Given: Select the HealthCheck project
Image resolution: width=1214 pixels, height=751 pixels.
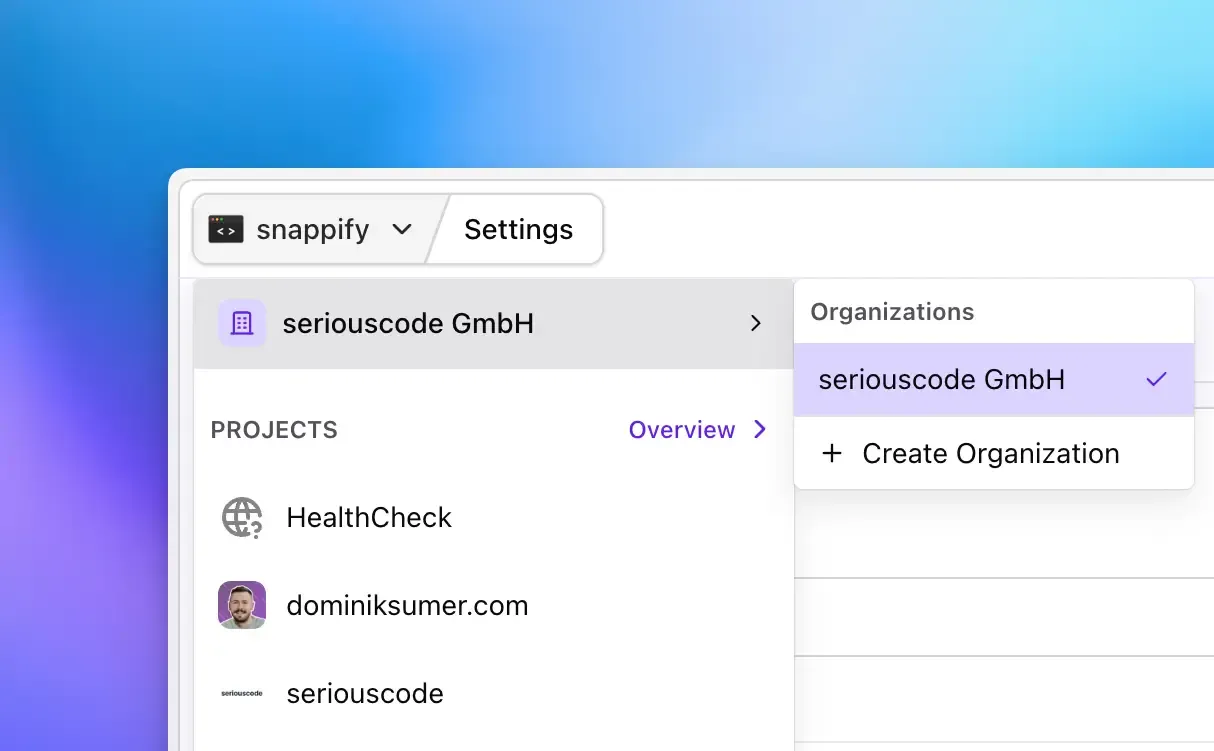Looking at the screenshot, I should pos(369,517).
